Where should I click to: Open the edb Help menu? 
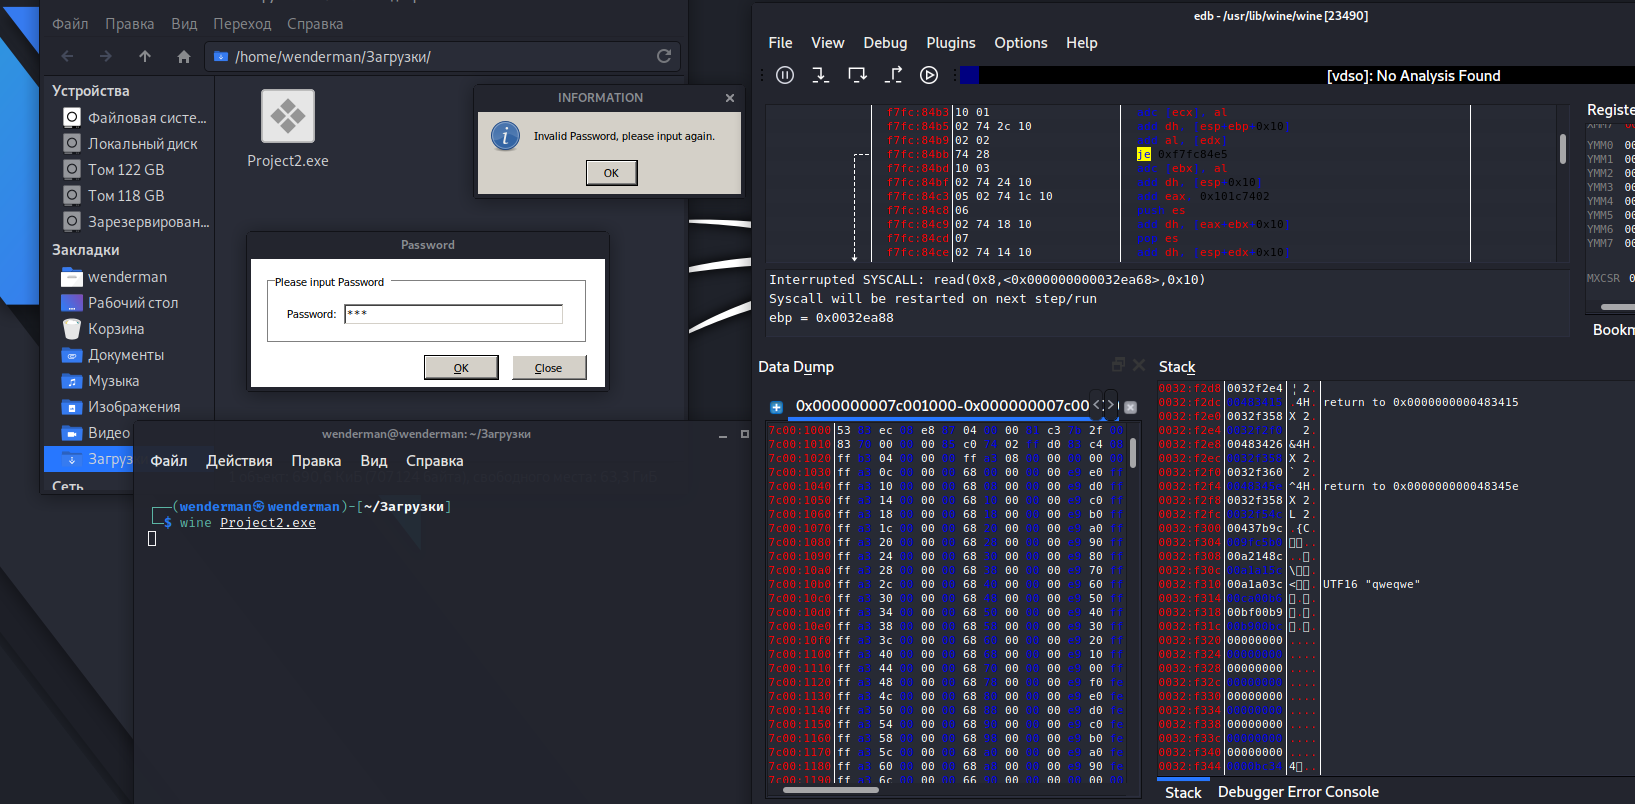[1081, 43]
